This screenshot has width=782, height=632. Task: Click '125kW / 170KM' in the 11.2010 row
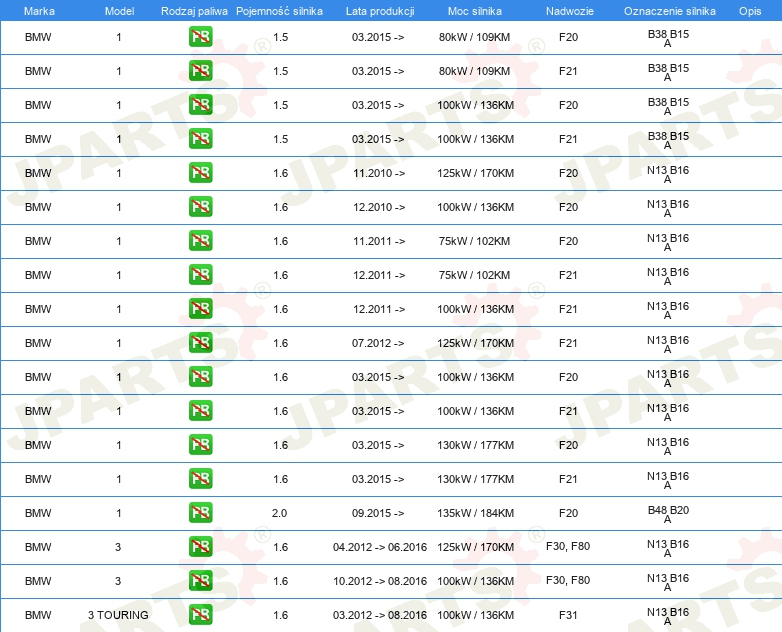475,173
